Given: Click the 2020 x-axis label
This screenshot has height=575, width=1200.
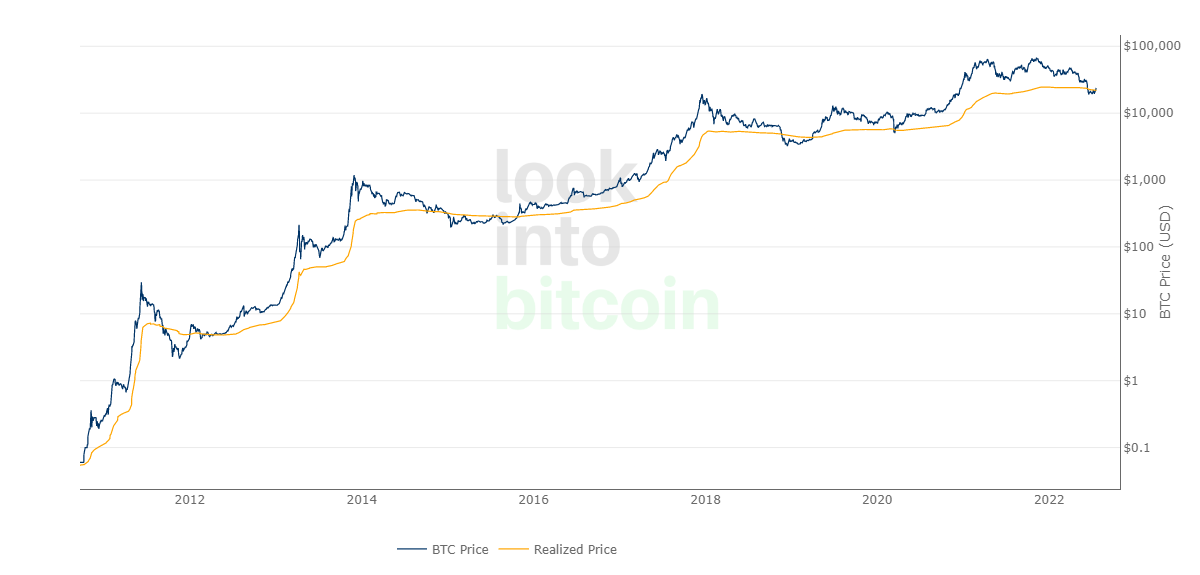Looking at the screenshot, I should click(x=877, y=500).
